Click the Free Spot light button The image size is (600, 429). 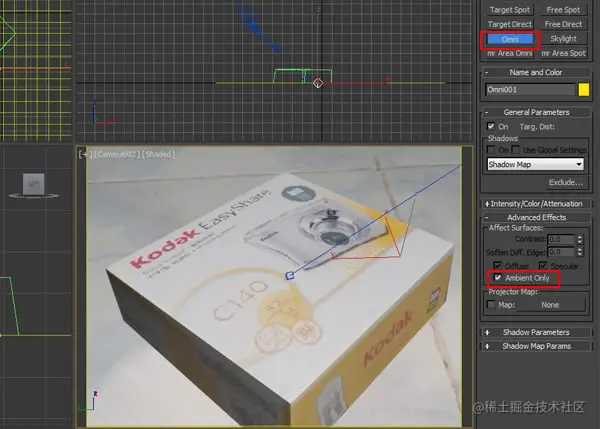click(563, 10)
